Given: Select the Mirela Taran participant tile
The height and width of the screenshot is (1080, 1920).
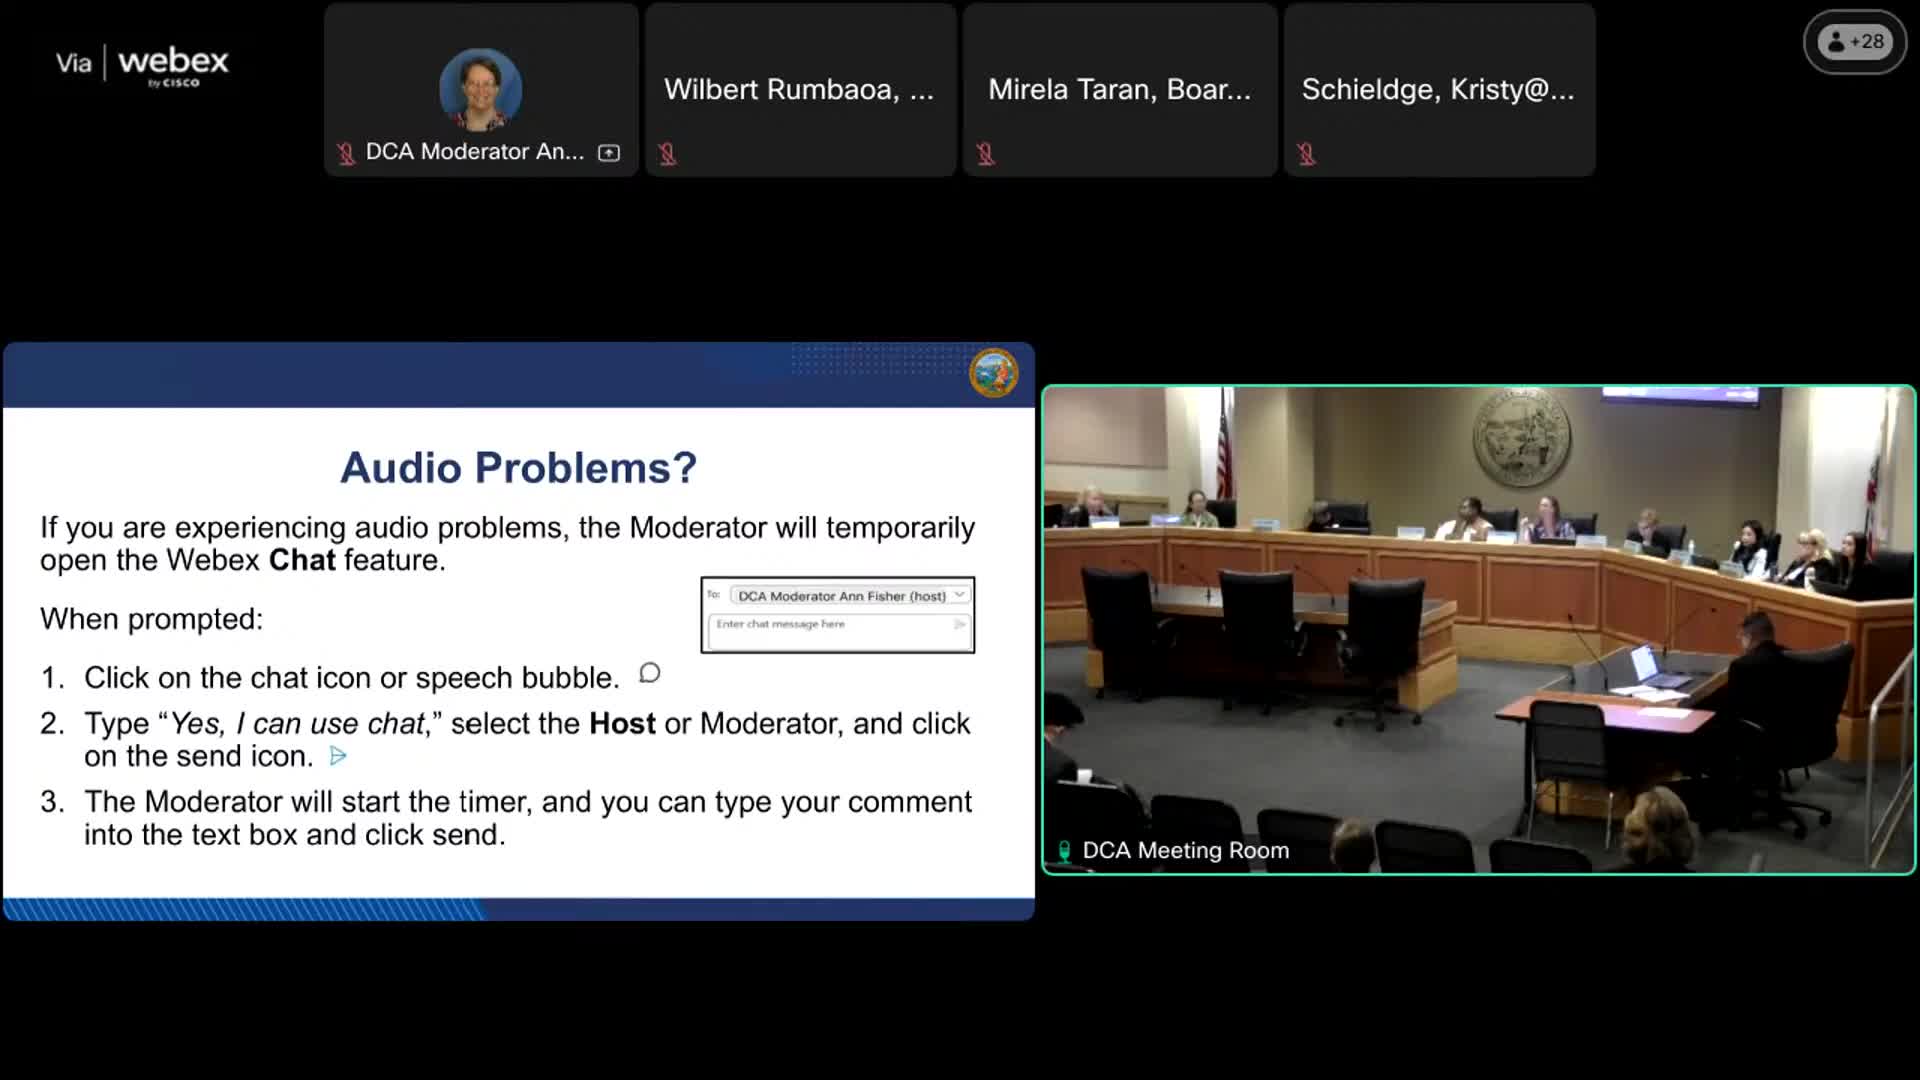Looking at the screenshot, I should [x=1120, y=90].
